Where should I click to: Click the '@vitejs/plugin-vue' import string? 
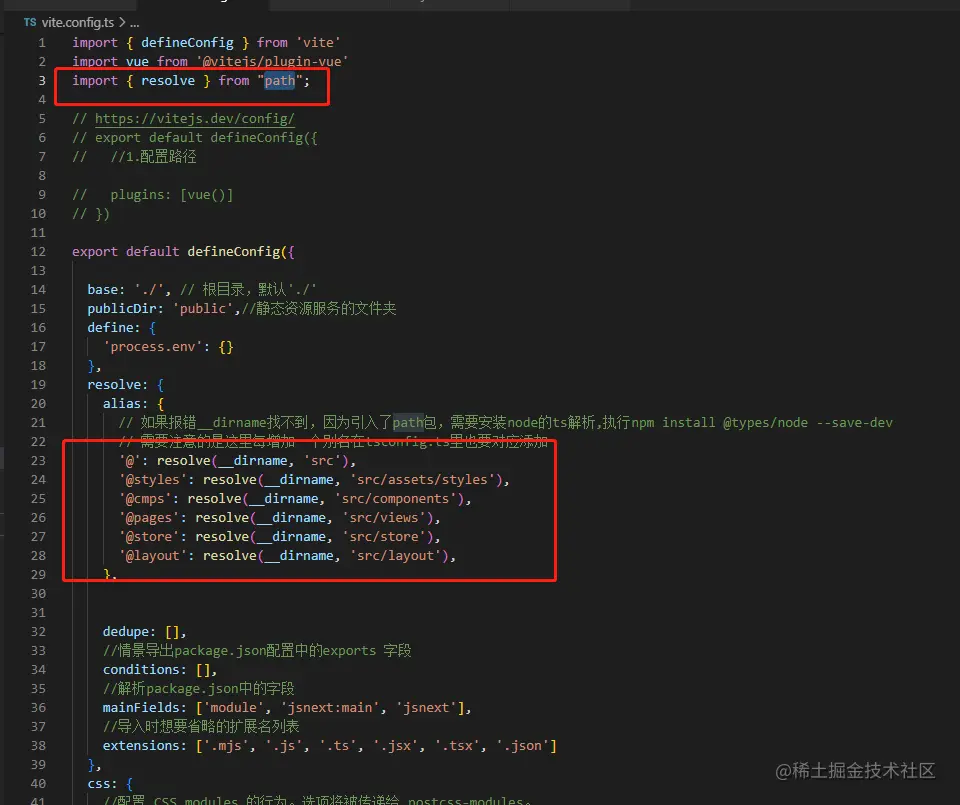(272, 62)
